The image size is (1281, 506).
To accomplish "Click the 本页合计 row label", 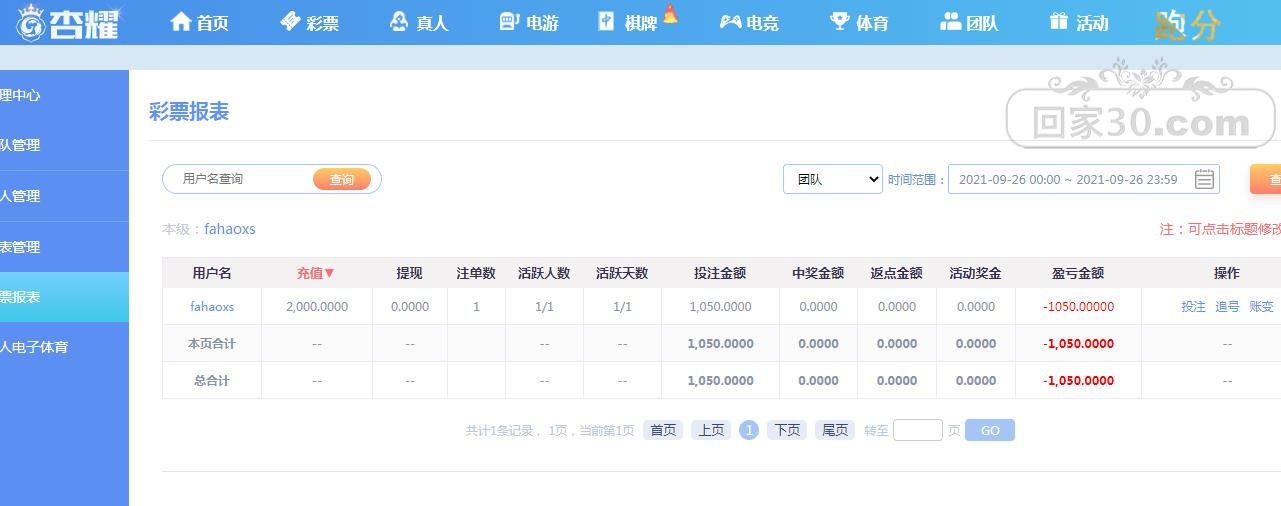I will [x=212, y=344].
